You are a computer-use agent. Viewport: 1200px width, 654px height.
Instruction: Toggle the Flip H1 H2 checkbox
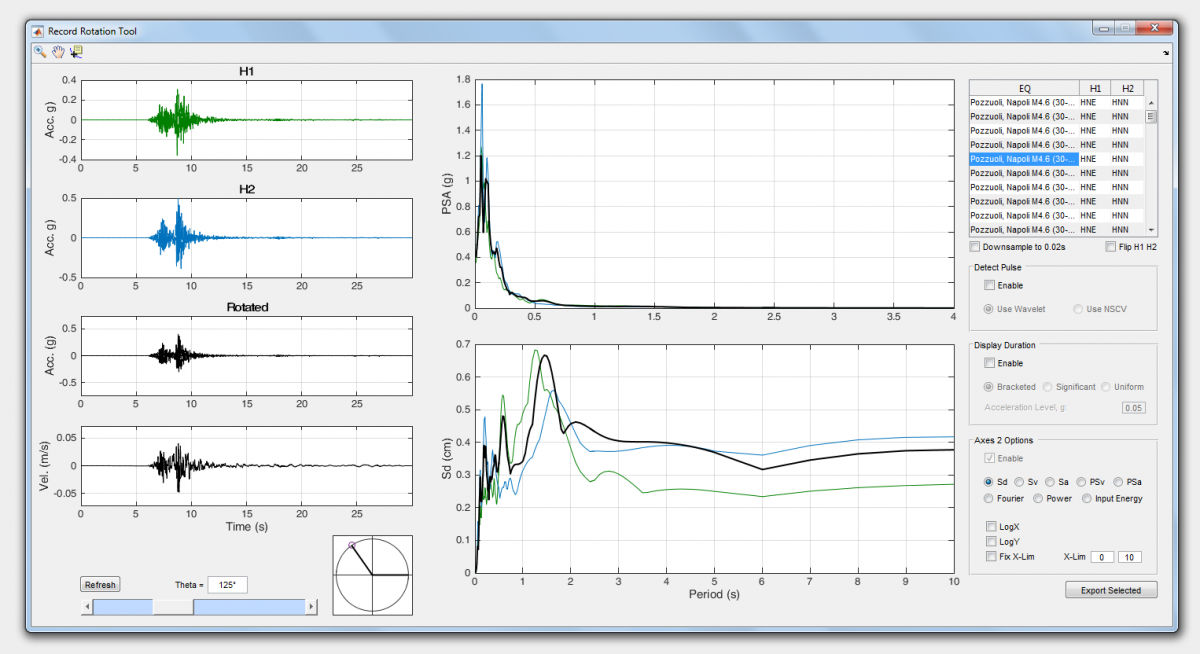1111,247
